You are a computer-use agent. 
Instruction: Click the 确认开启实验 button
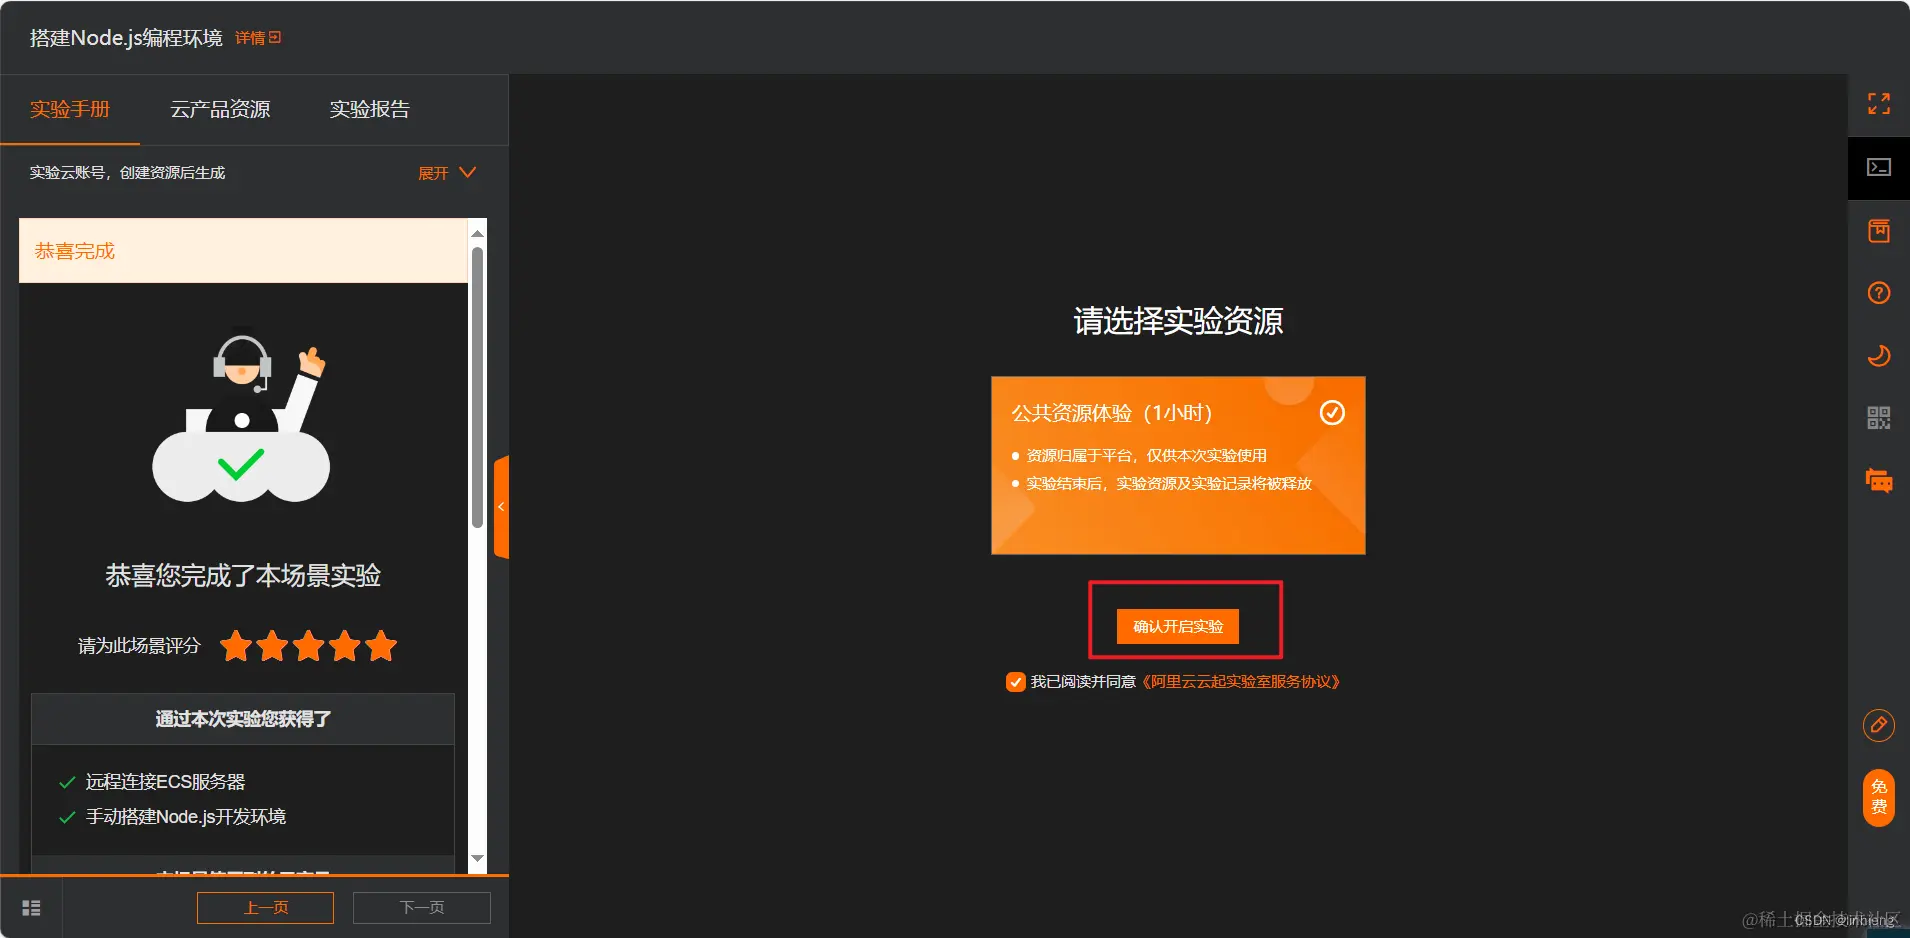[x=1176, y=626]
